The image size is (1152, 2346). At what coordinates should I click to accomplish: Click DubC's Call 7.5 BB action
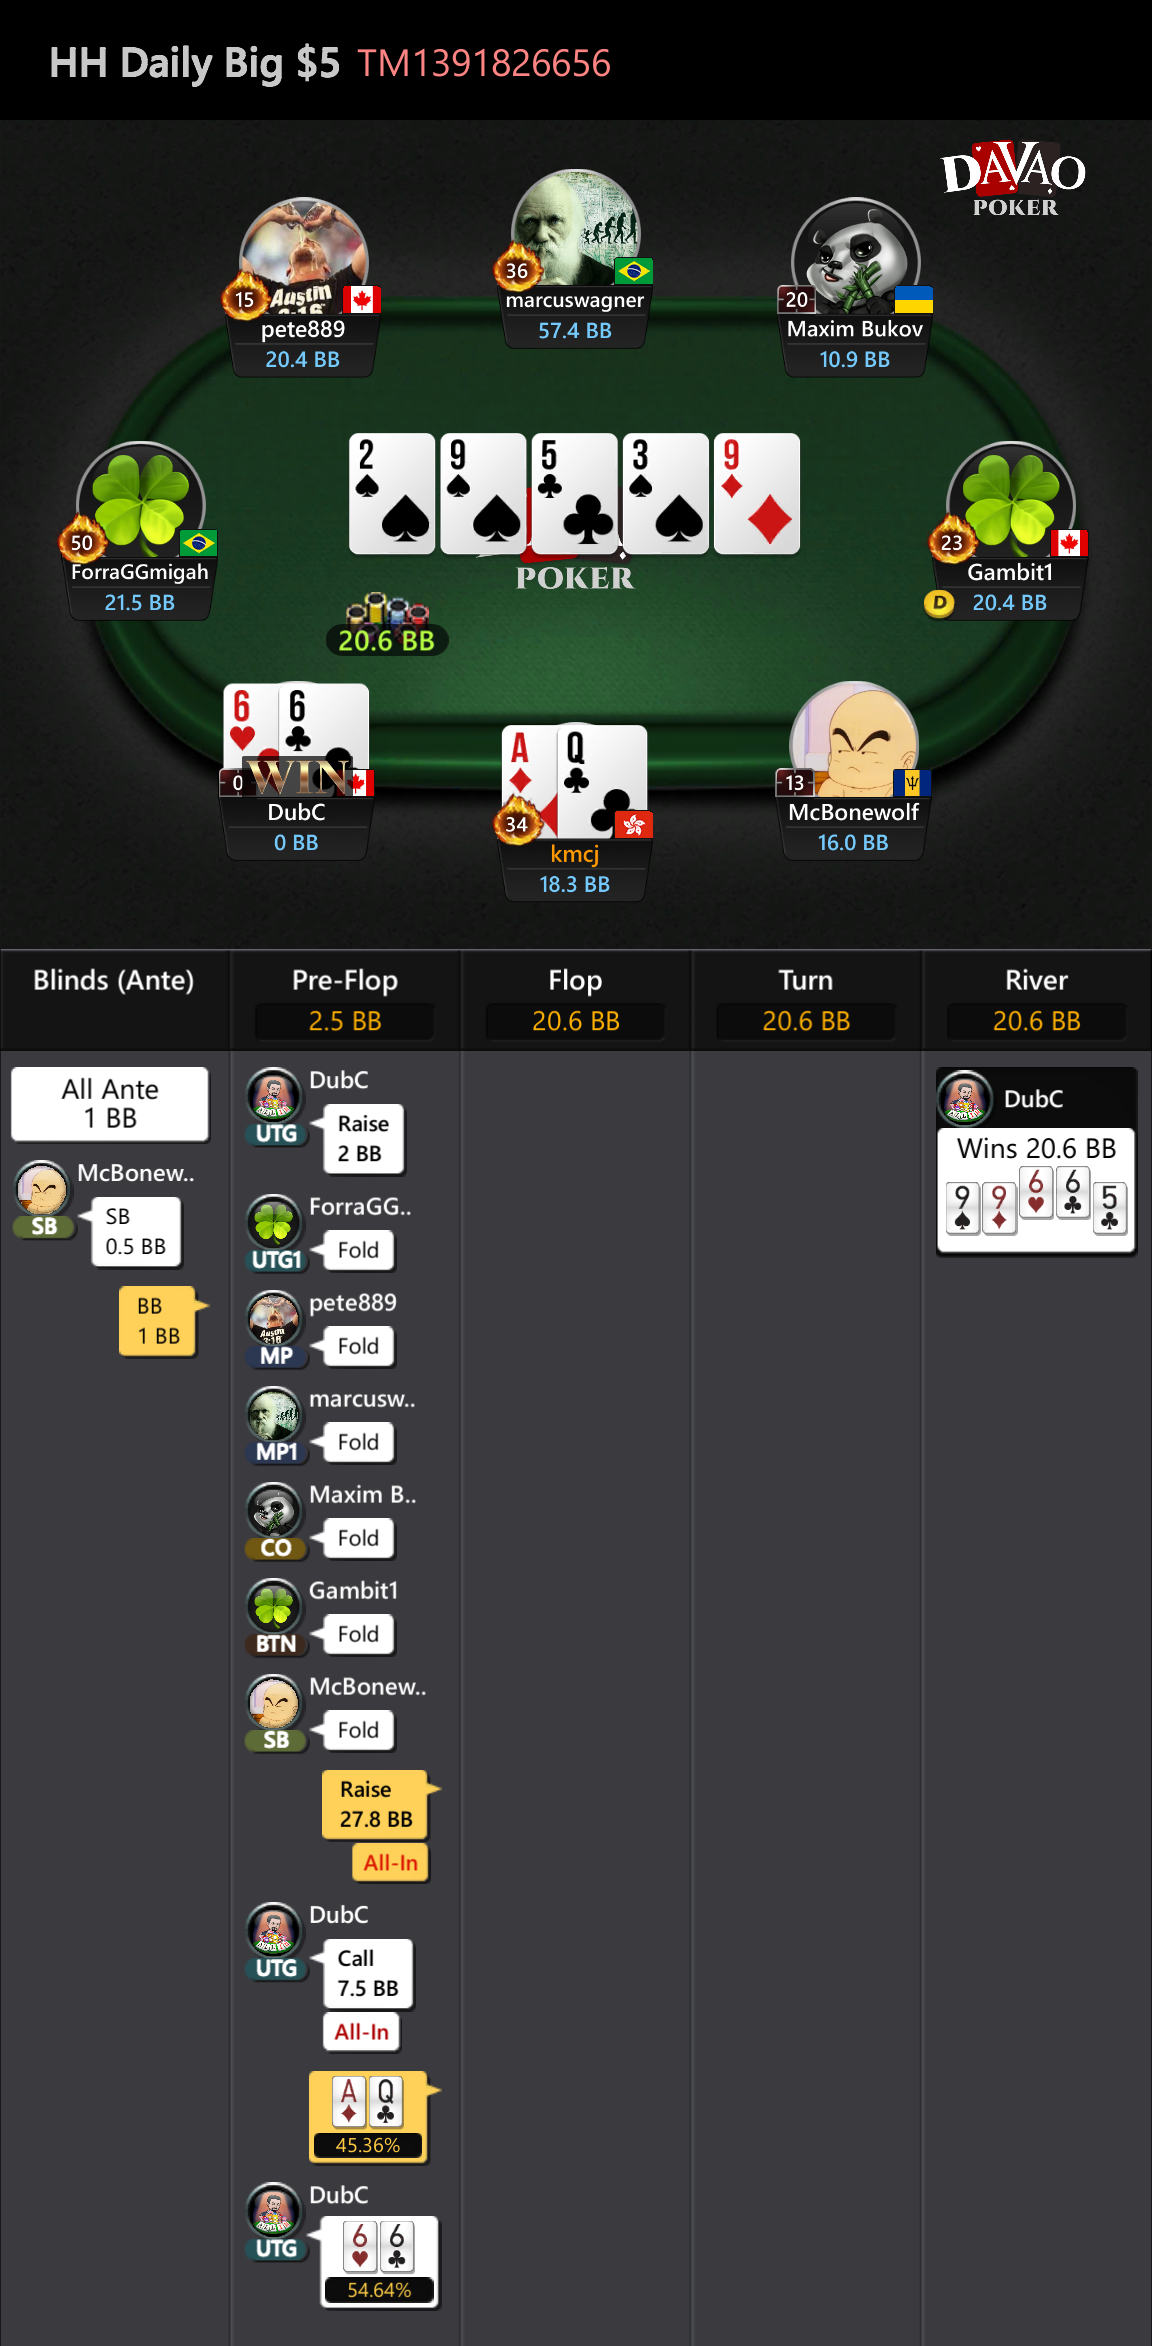coord(367,1973)
